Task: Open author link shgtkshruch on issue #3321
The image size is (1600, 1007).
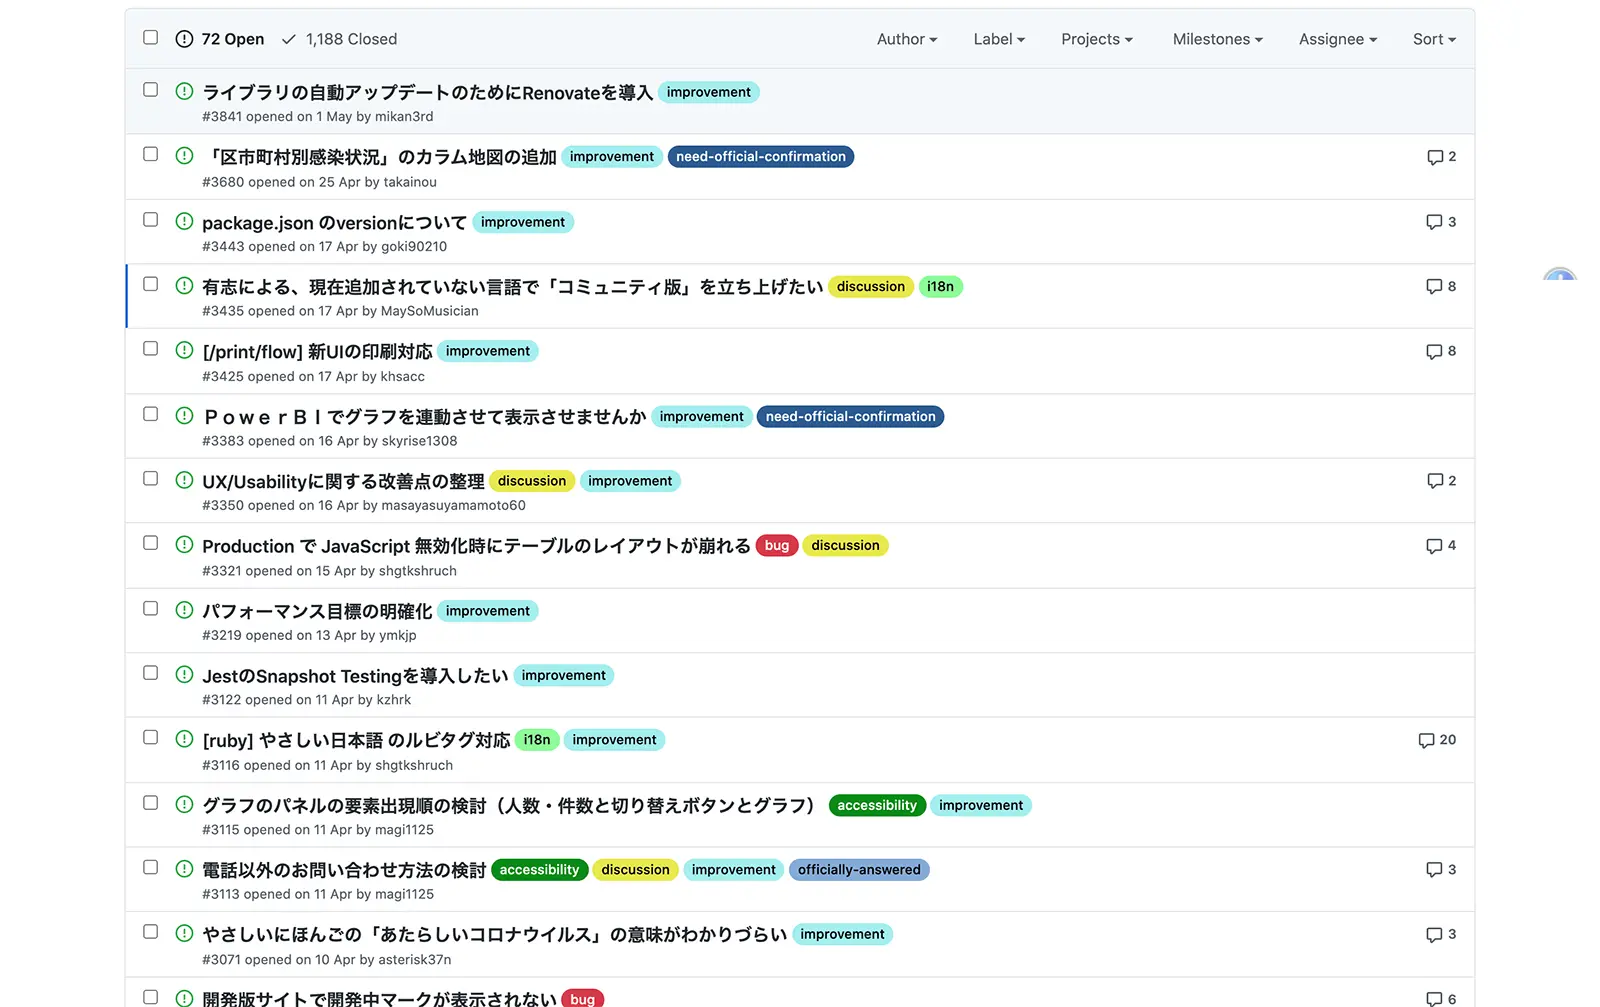Action: click(418, 571)
